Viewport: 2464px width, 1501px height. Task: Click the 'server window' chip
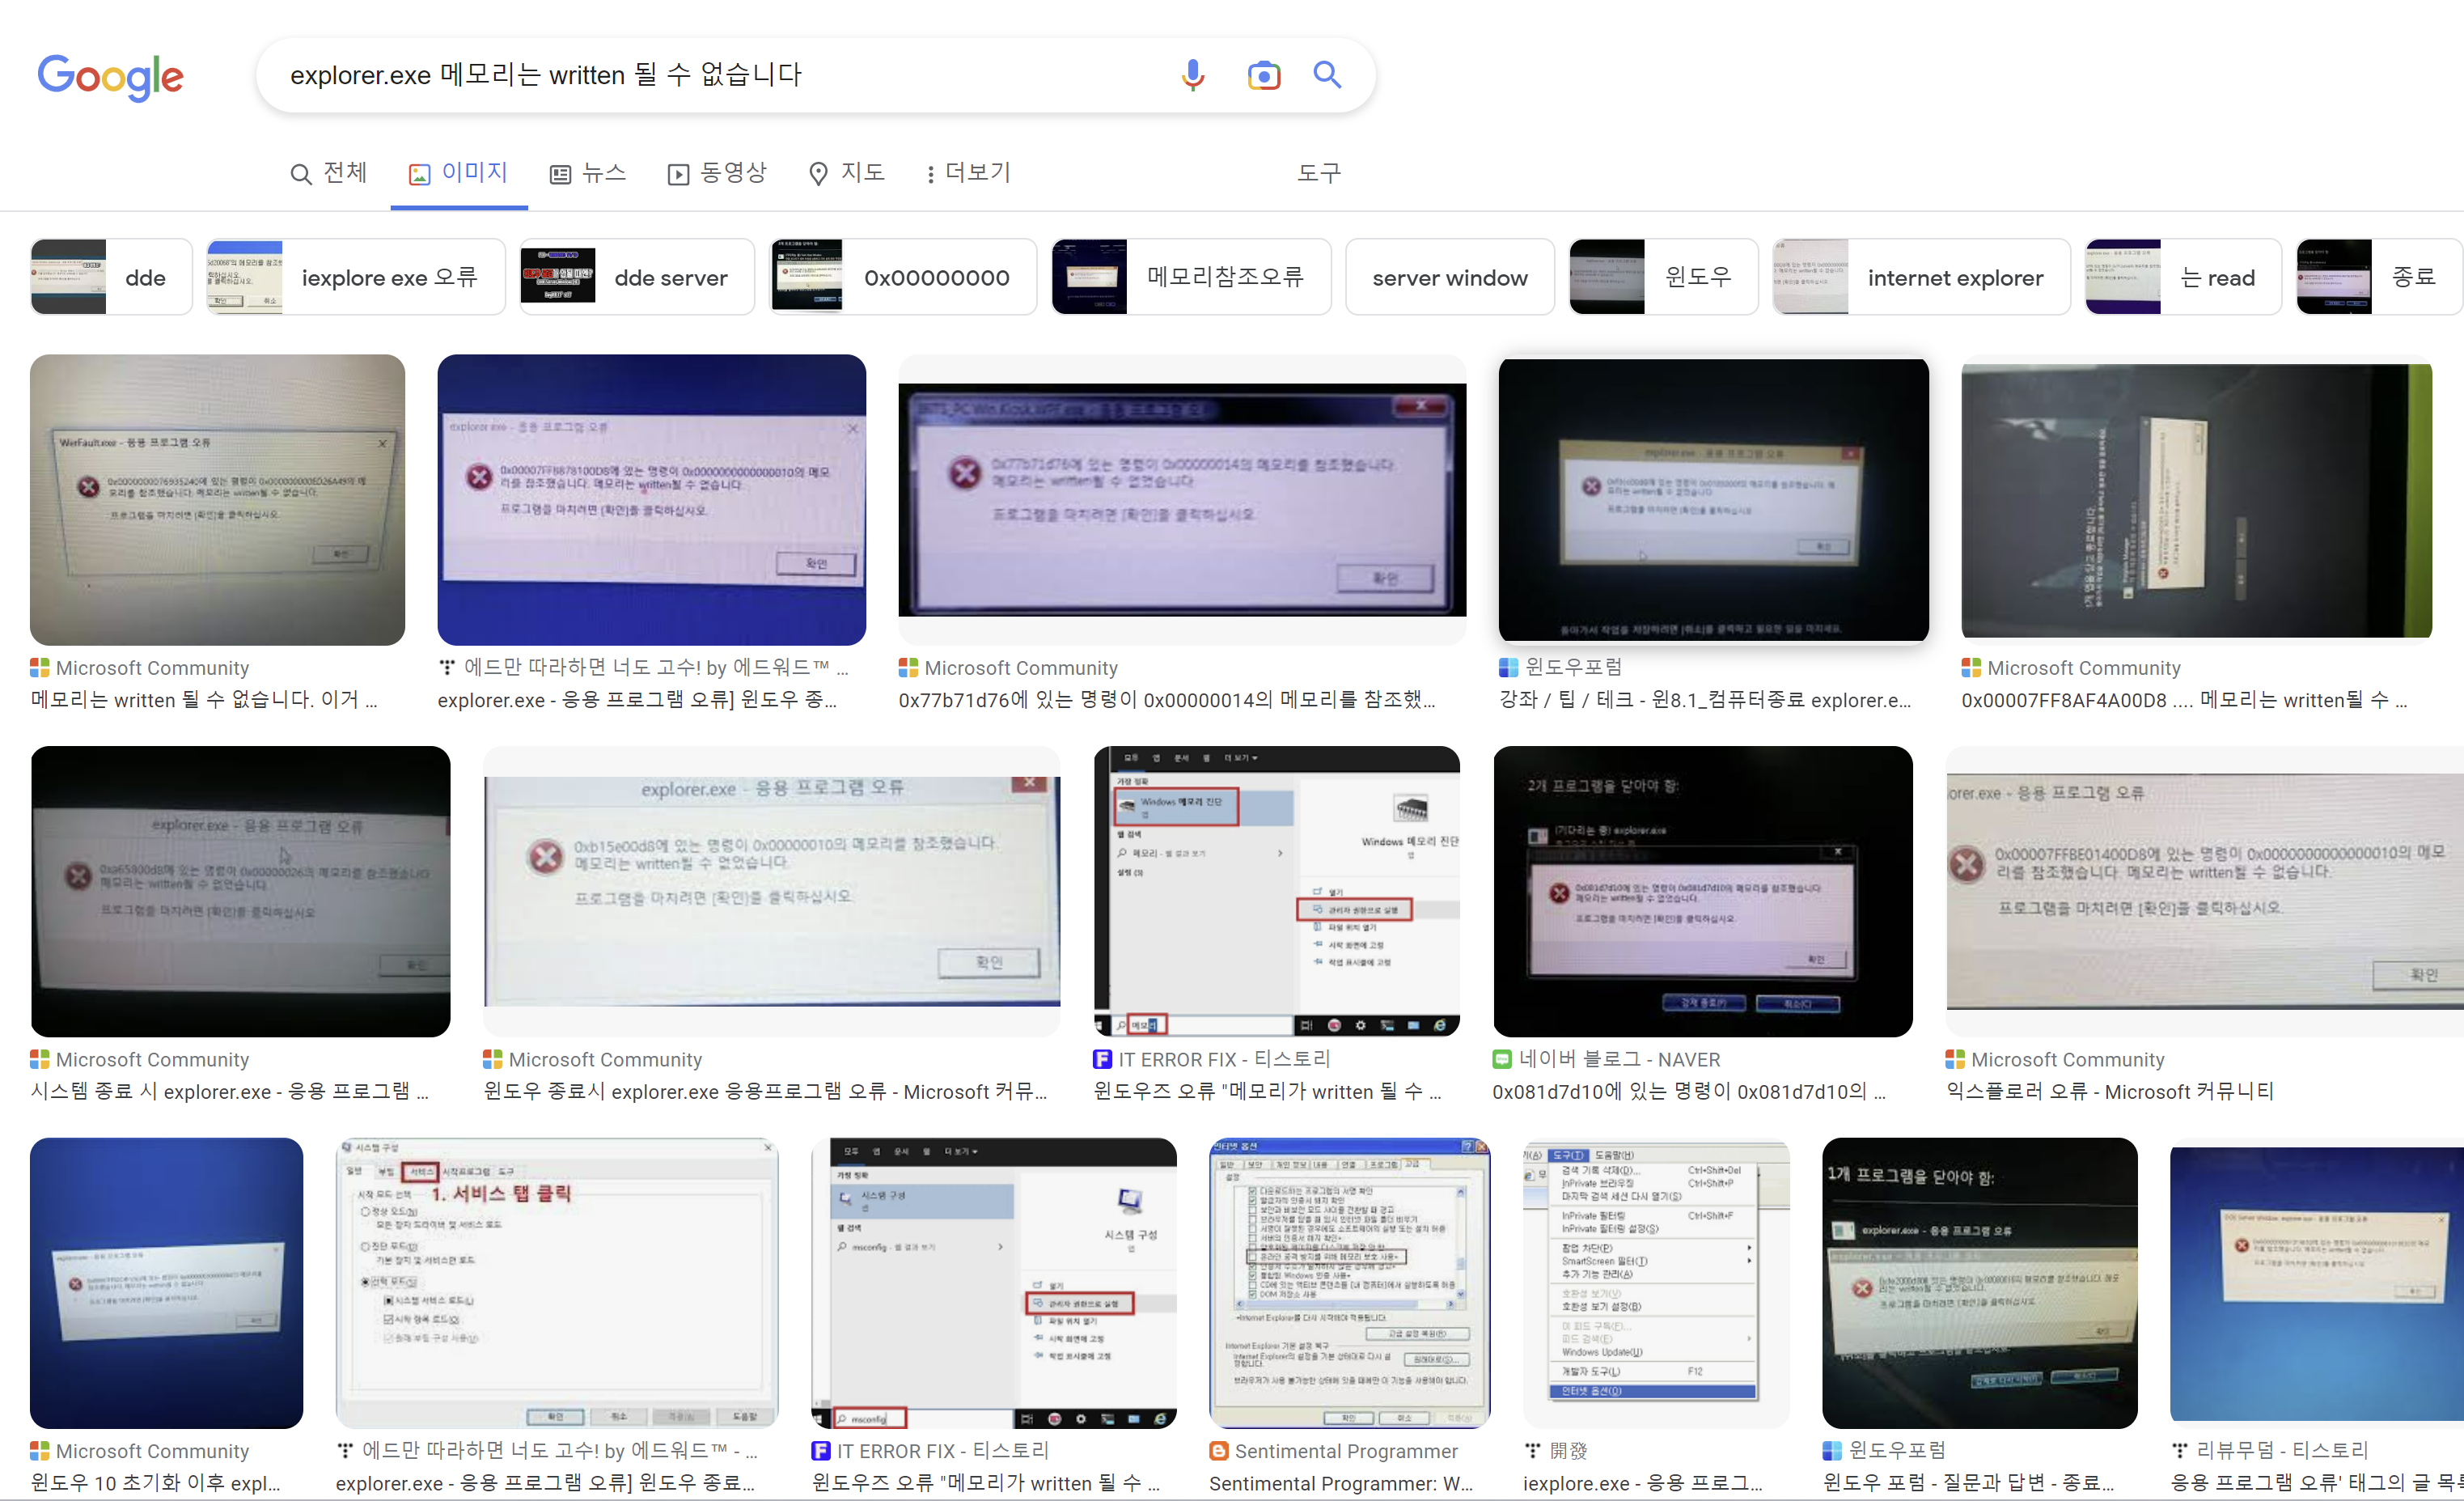pos(1449,277)
